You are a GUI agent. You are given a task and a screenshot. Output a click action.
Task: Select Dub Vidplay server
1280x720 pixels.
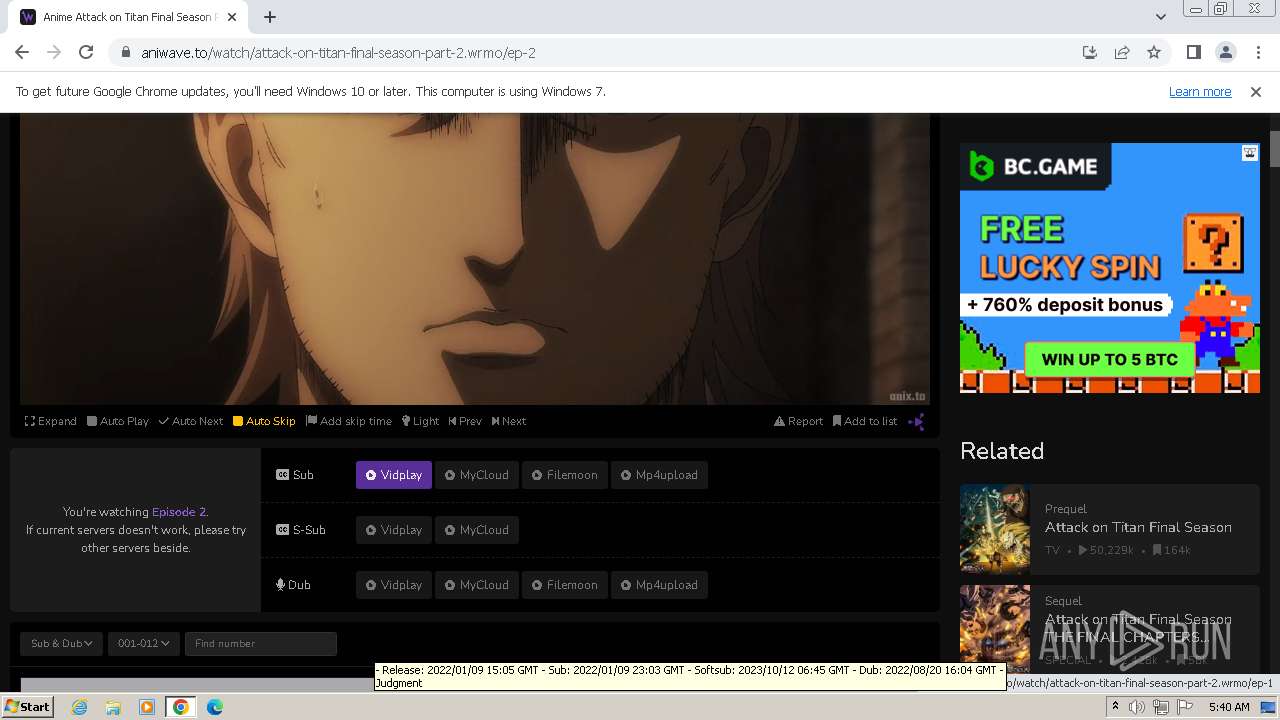pos(394,585)
